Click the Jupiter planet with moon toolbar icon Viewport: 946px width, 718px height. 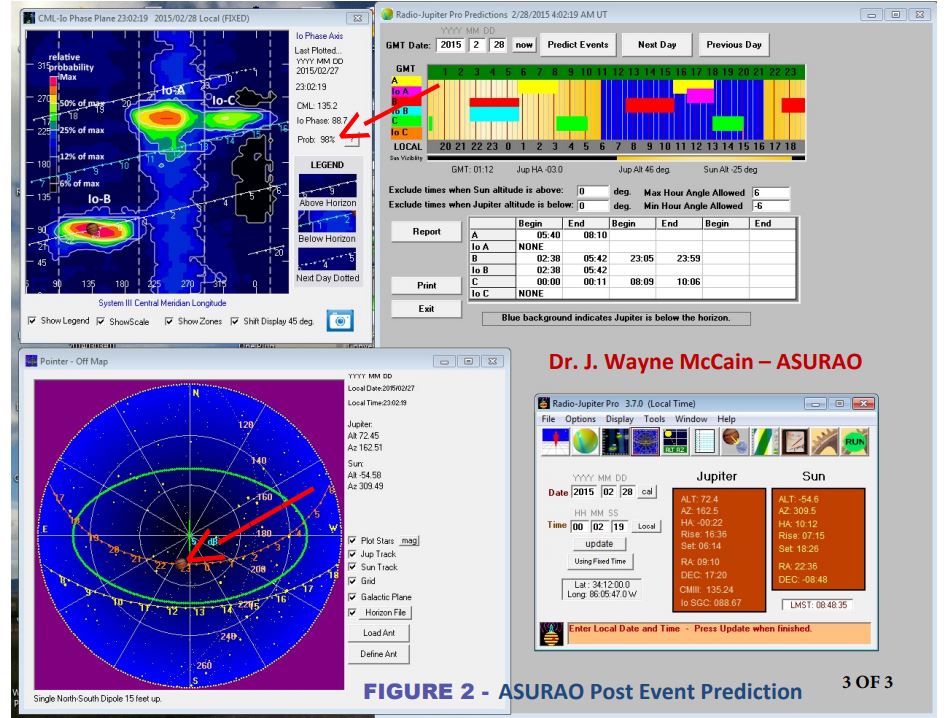click(734, 442)
